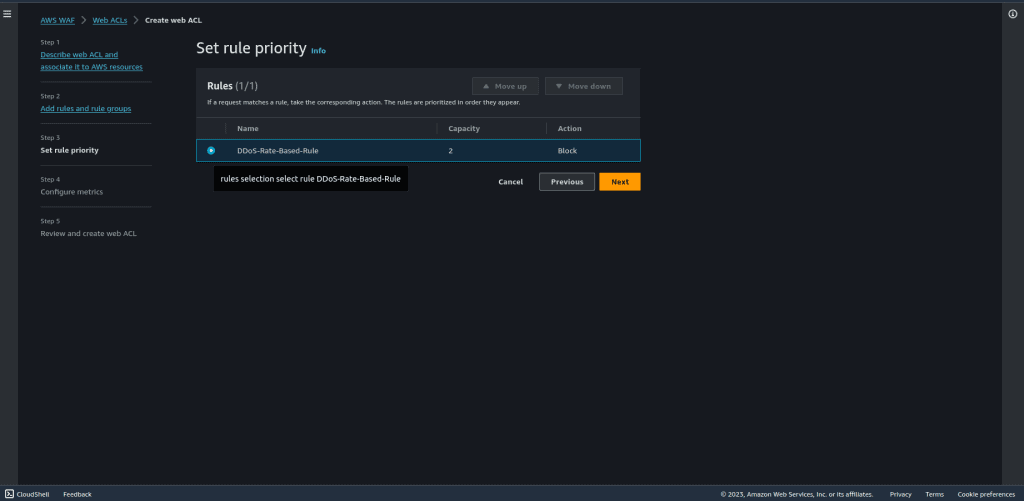Open Cookie preferences in the footer
The height and width of the screenshot is (501, 1024).
pyautogui.click(x=986, y=494)
